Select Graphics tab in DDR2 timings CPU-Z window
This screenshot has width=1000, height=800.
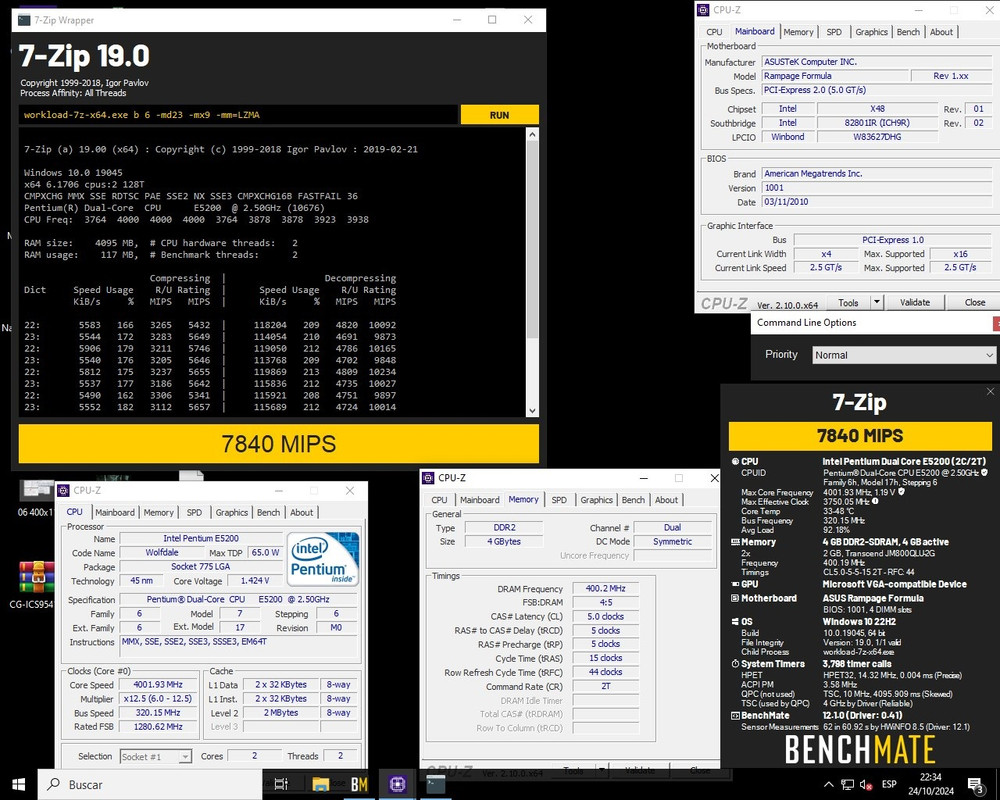596,500
